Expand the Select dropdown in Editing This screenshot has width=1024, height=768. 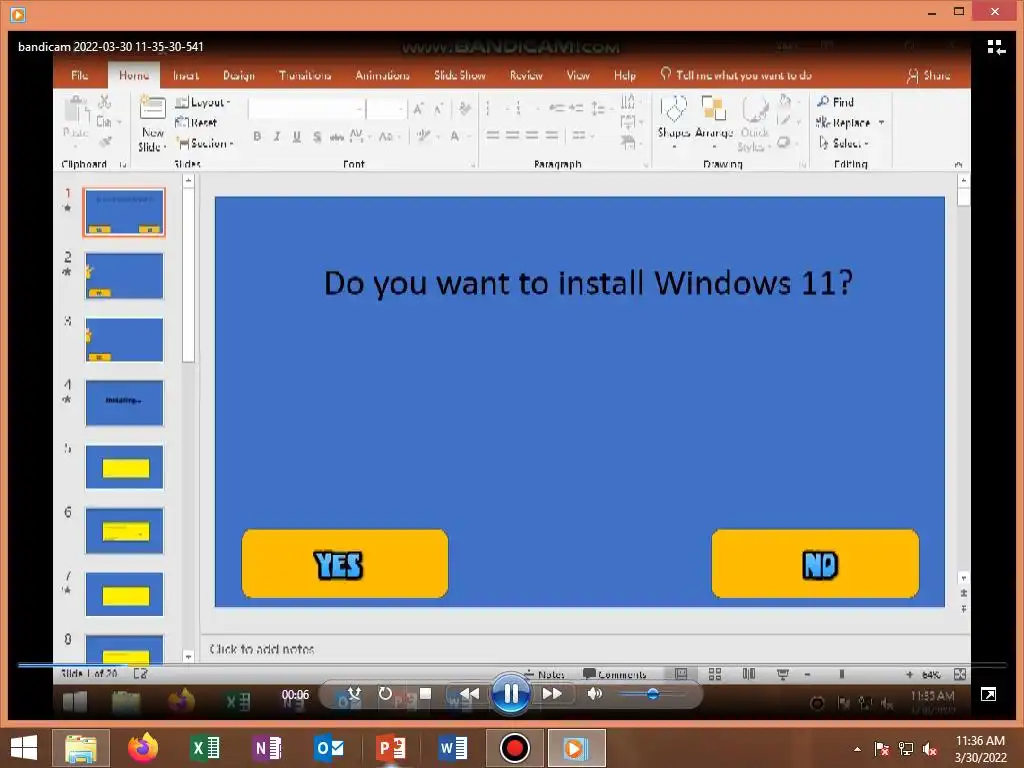click(x=844, y=143)
